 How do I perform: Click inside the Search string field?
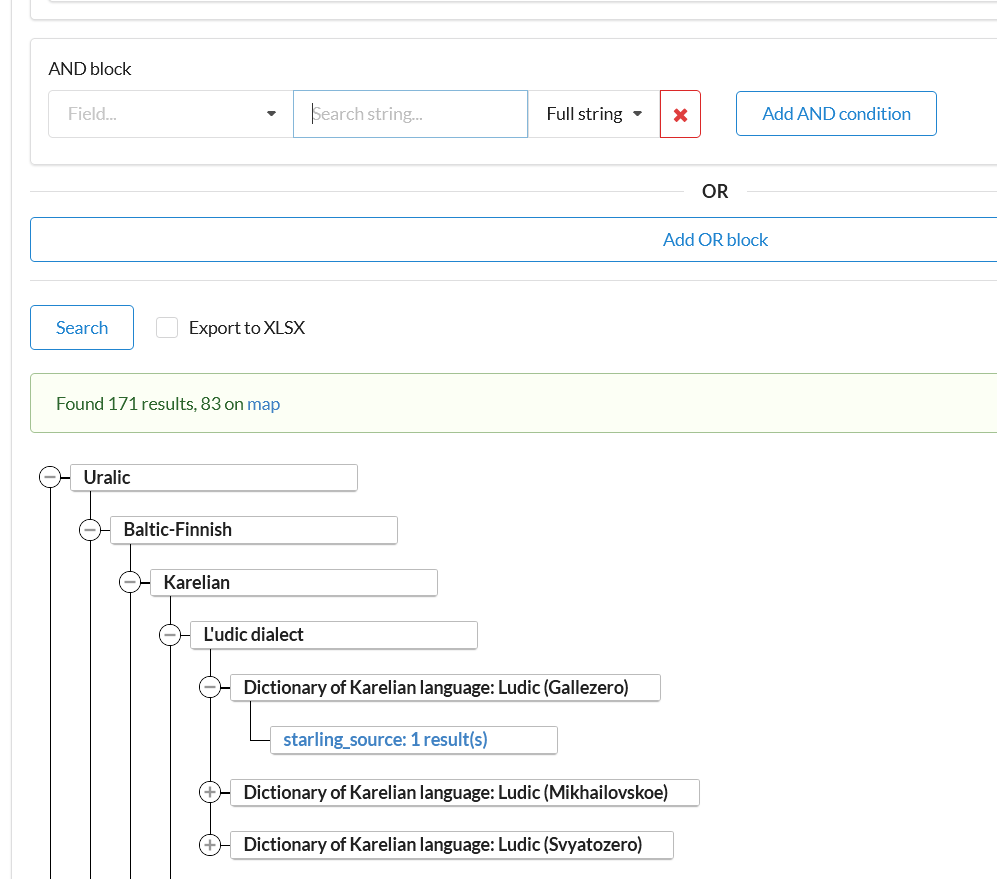[x=410, y=113]
